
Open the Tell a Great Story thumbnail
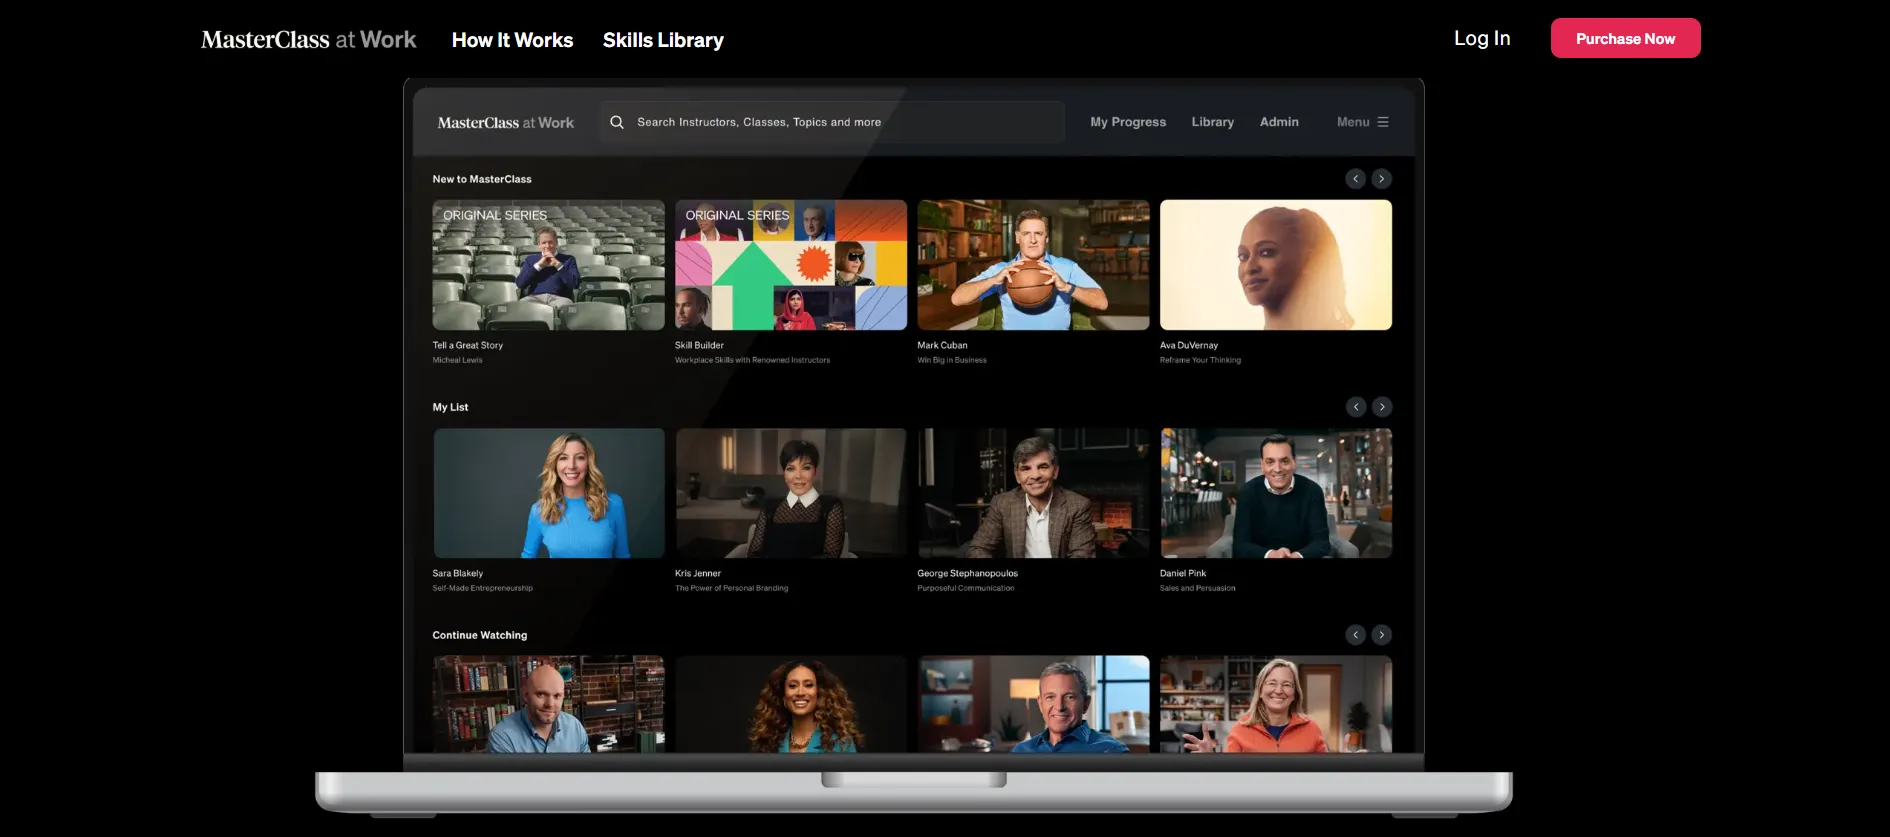(x=548, y=265)
